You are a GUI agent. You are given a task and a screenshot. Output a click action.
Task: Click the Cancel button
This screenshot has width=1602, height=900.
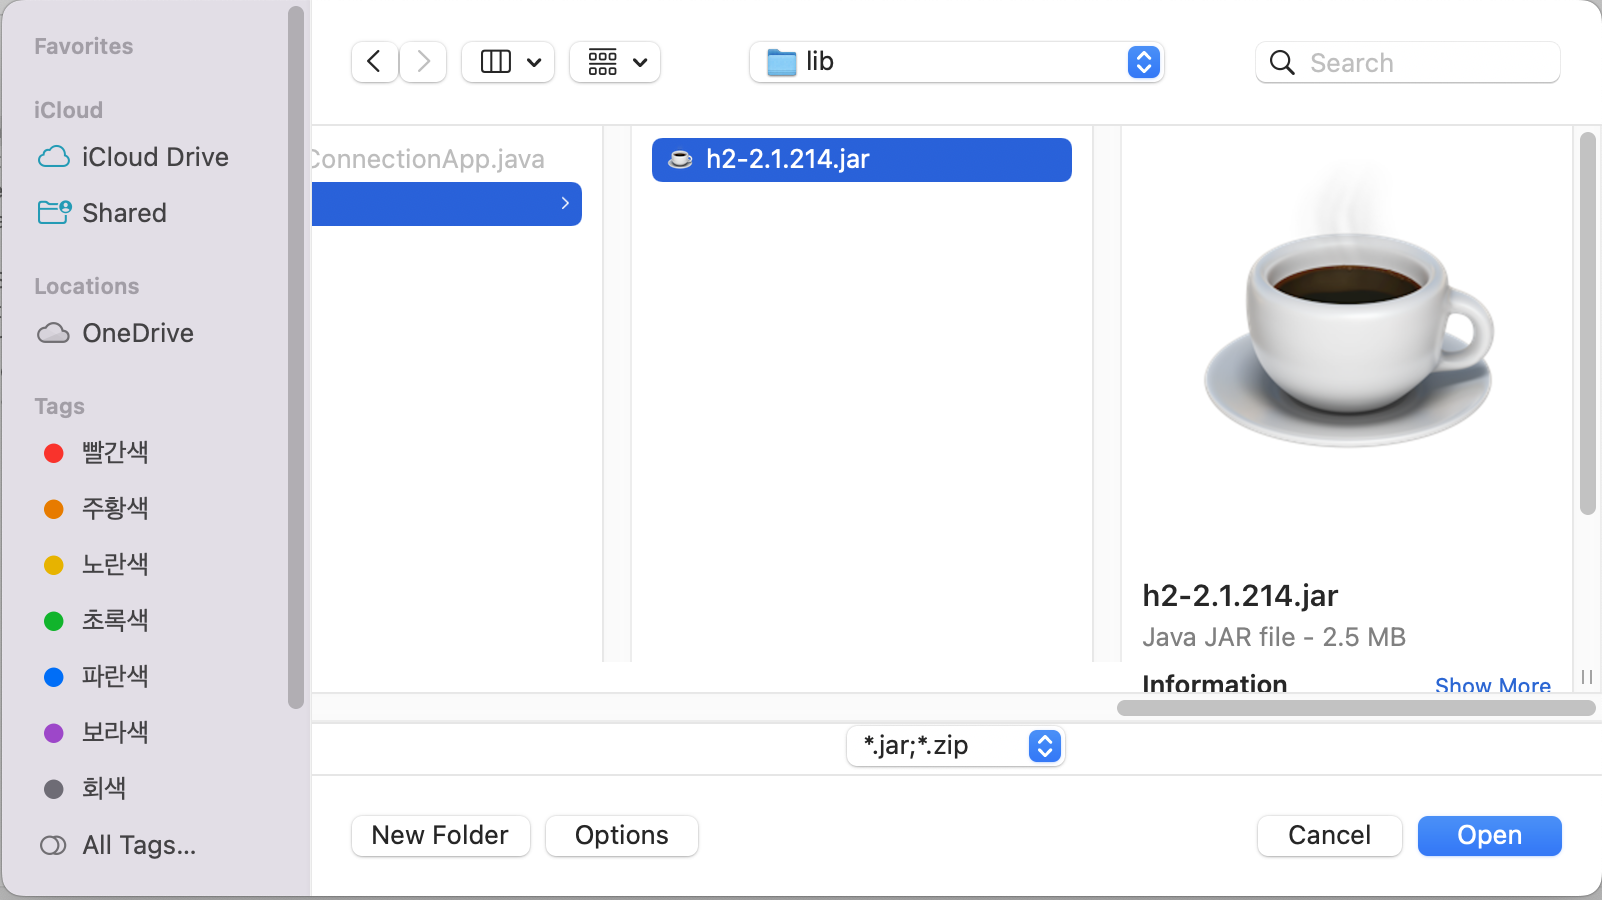pos(1329,835)
